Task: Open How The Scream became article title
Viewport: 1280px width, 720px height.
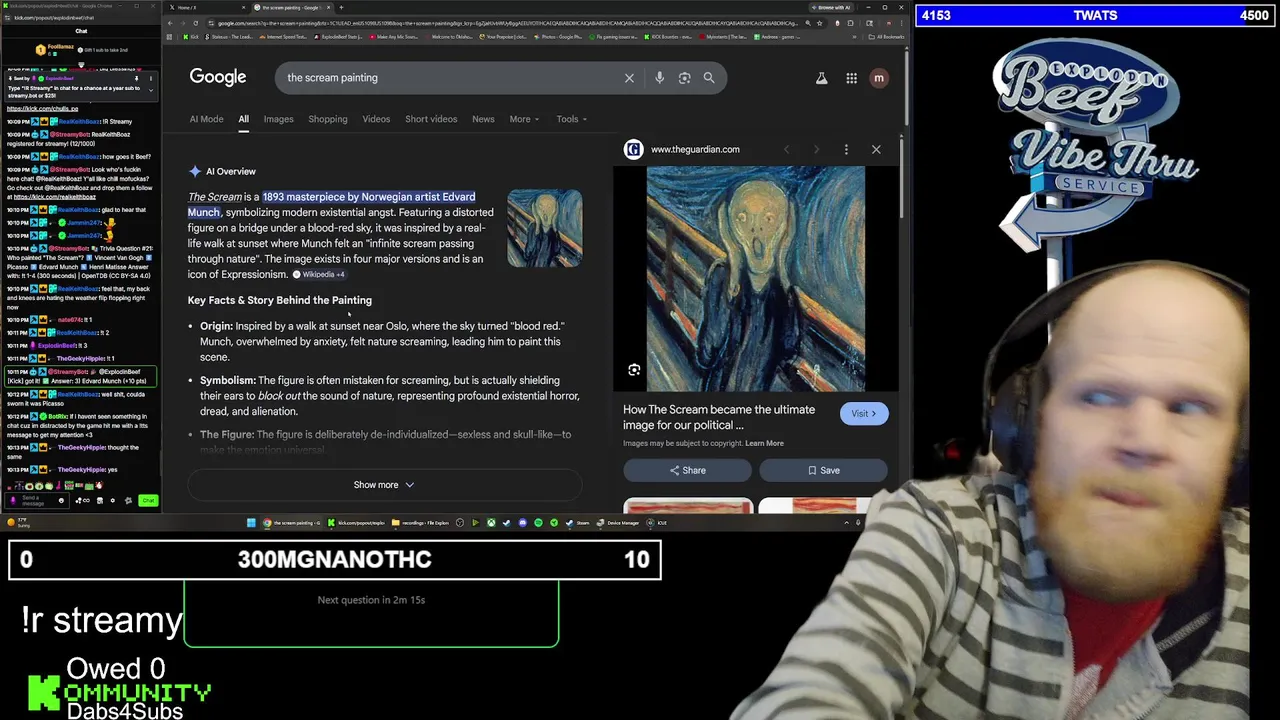Action: [719, 417]
